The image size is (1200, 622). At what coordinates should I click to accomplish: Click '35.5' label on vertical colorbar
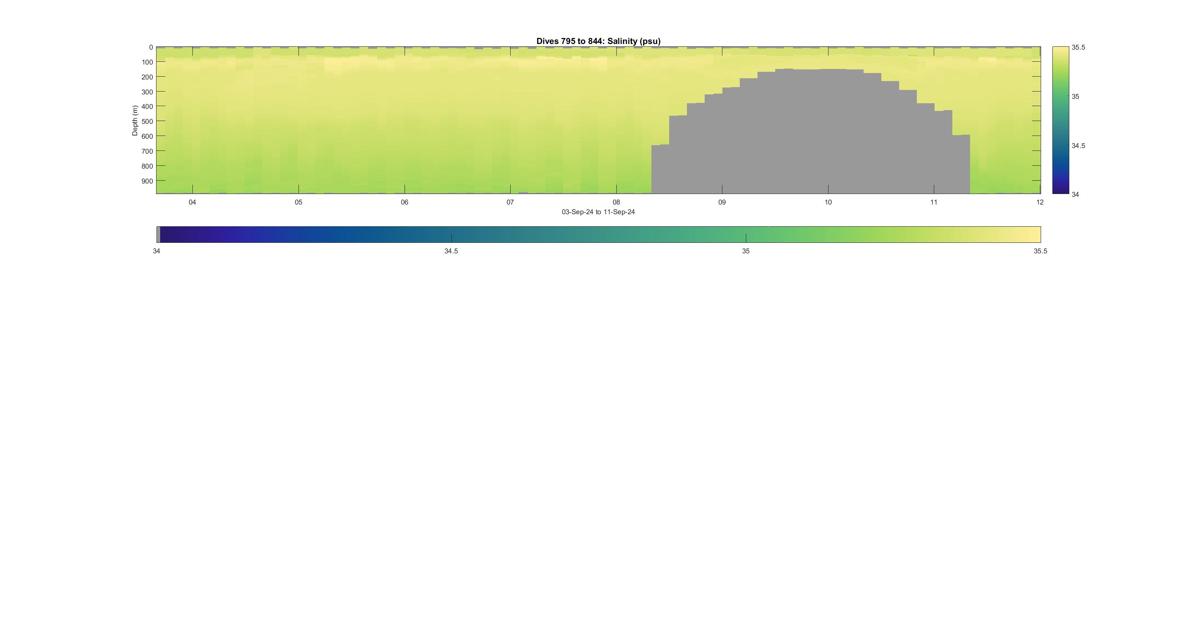click(1079, 47)
